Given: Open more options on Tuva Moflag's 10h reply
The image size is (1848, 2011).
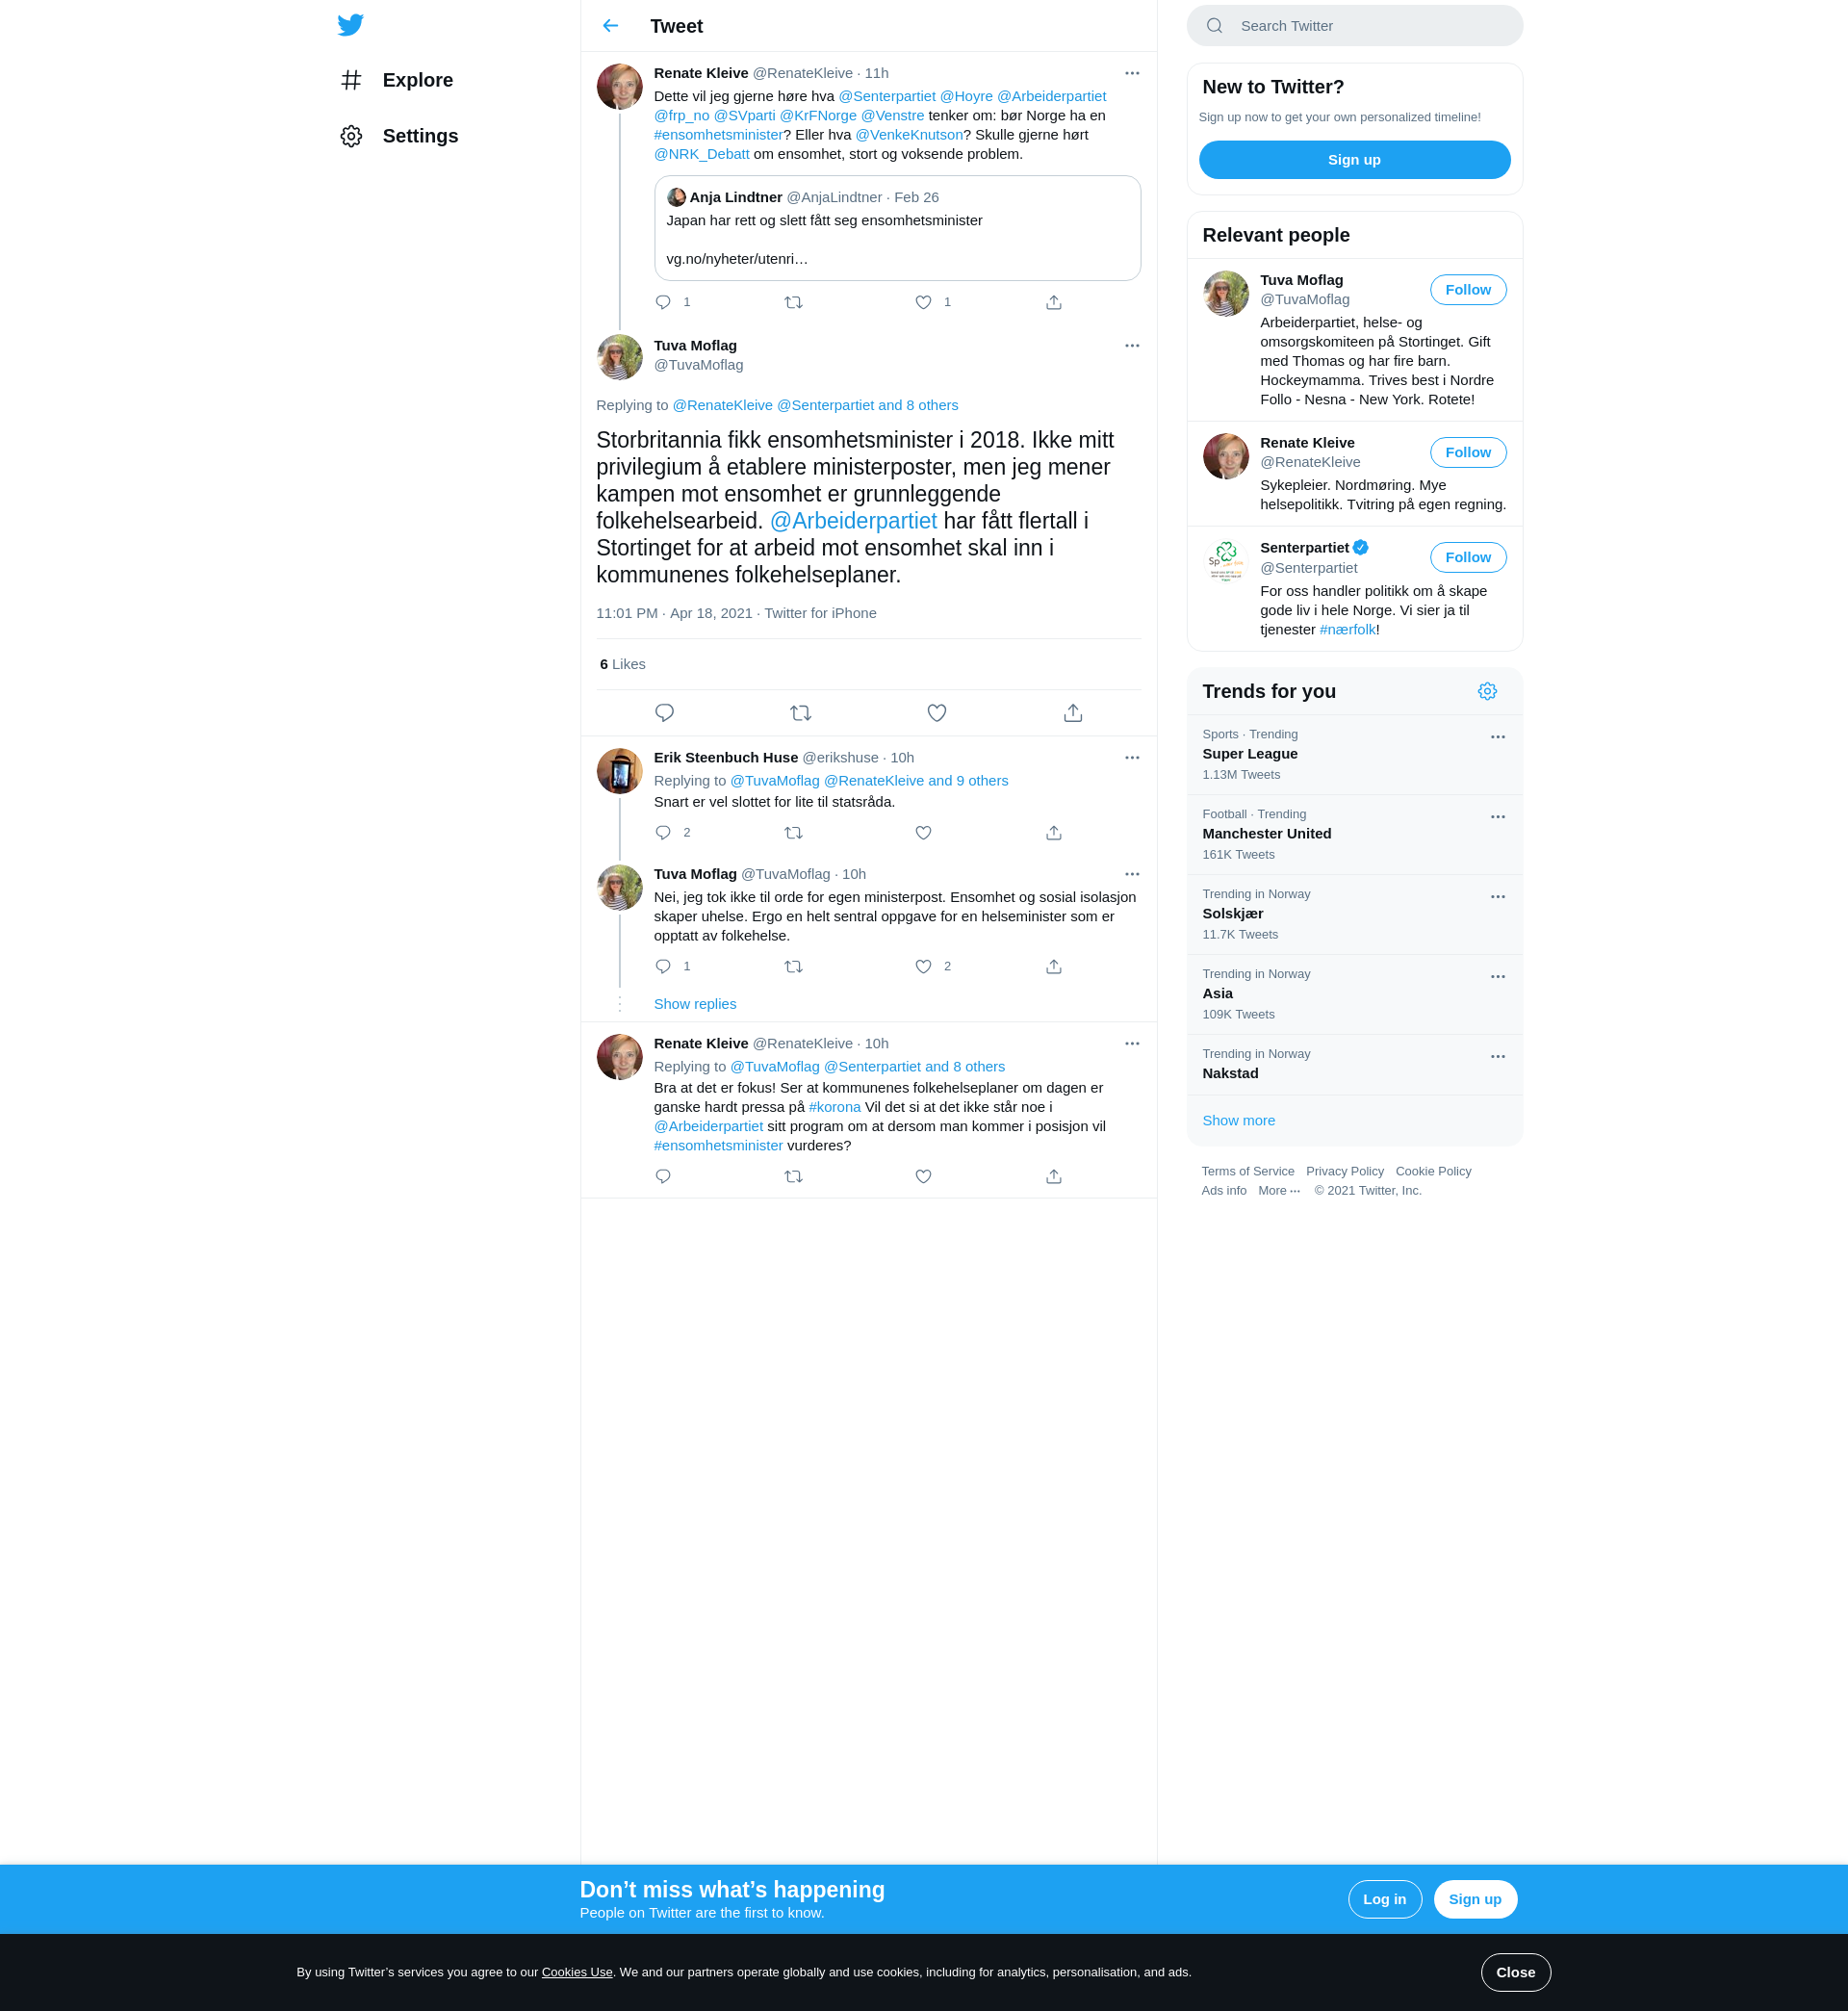Looking at the screenshot, I should 1132,874.
